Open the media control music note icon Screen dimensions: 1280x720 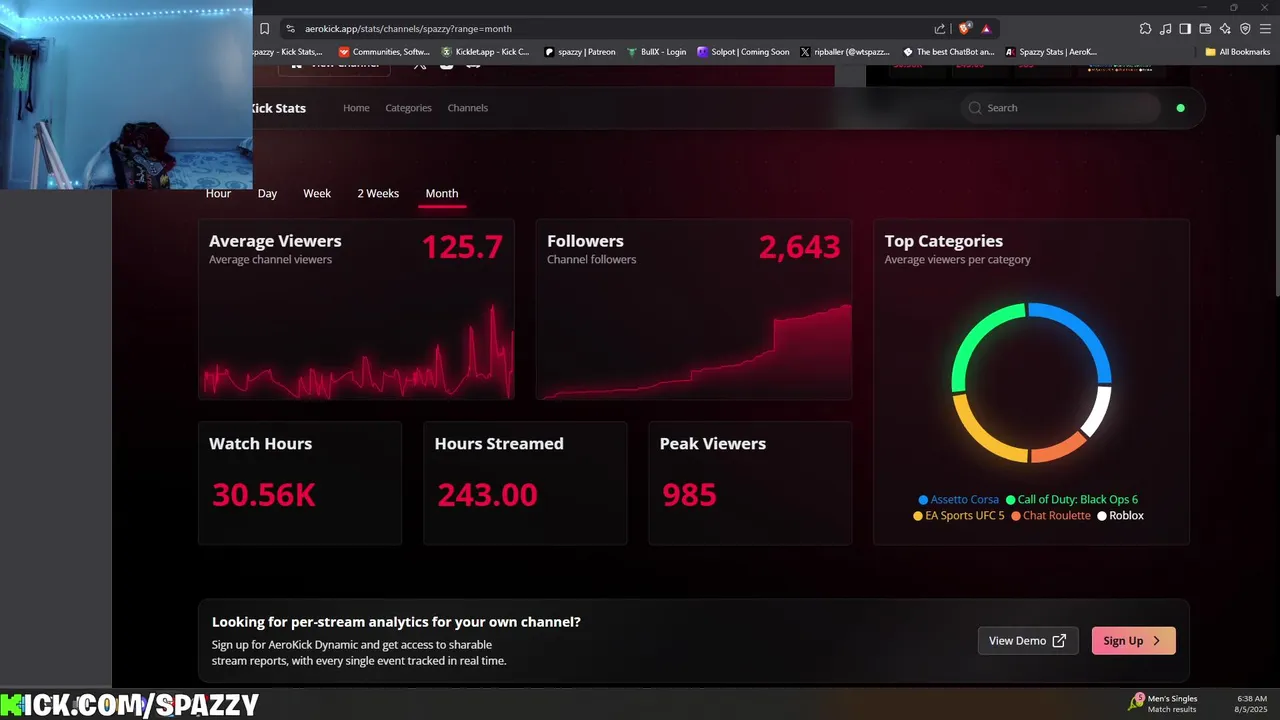tap(1165, 29)
